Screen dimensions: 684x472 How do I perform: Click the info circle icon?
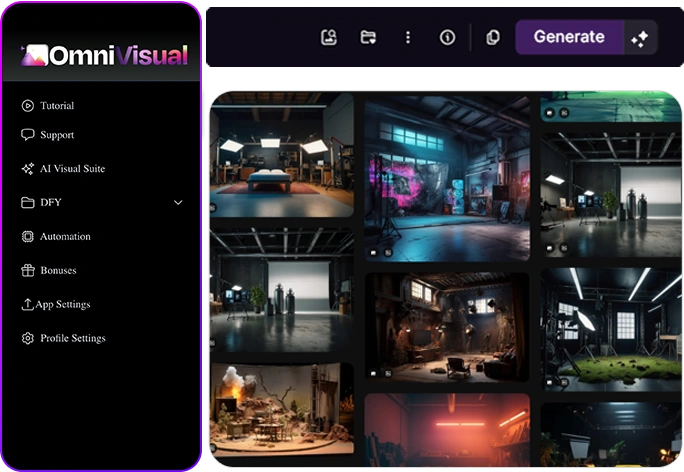(x=447, y=37)
